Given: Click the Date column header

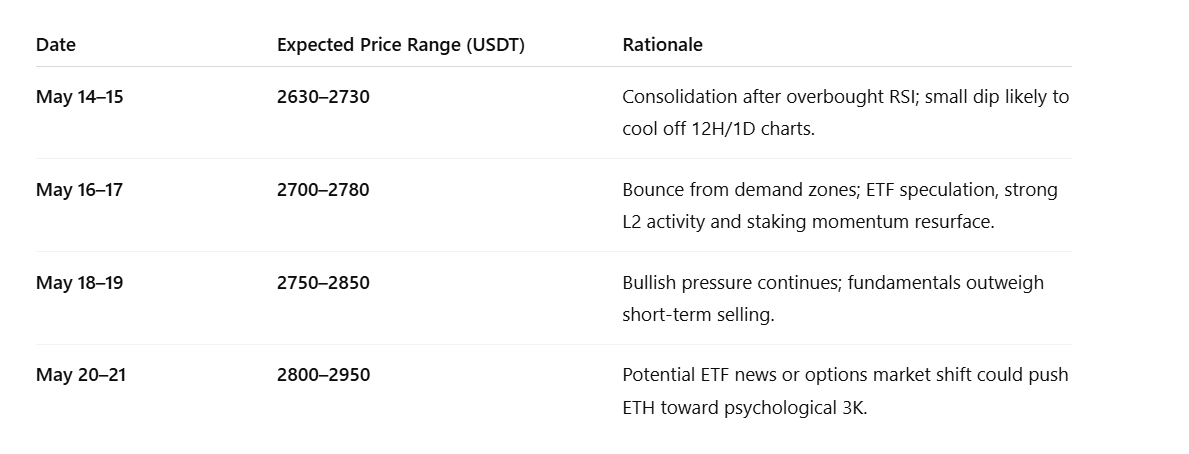Looking at the screenshot, I should (x=56, y=45).
